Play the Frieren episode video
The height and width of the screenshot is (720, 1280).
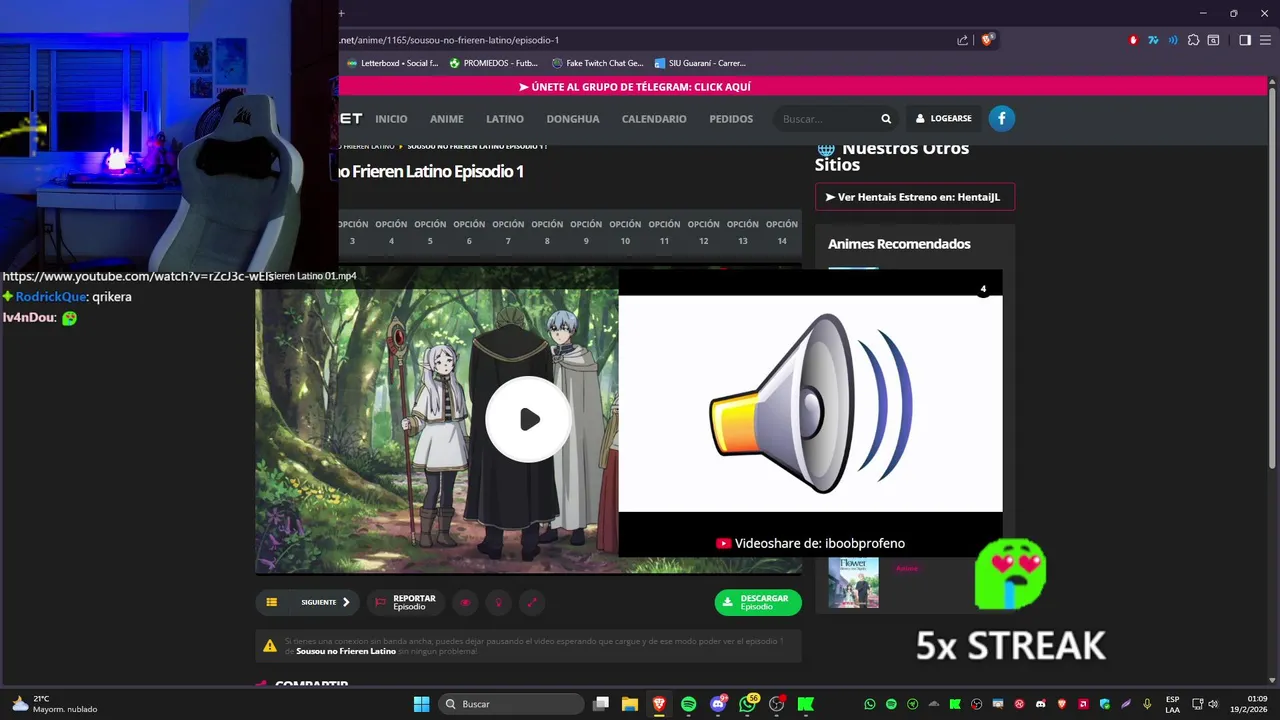tap(528, 419)
